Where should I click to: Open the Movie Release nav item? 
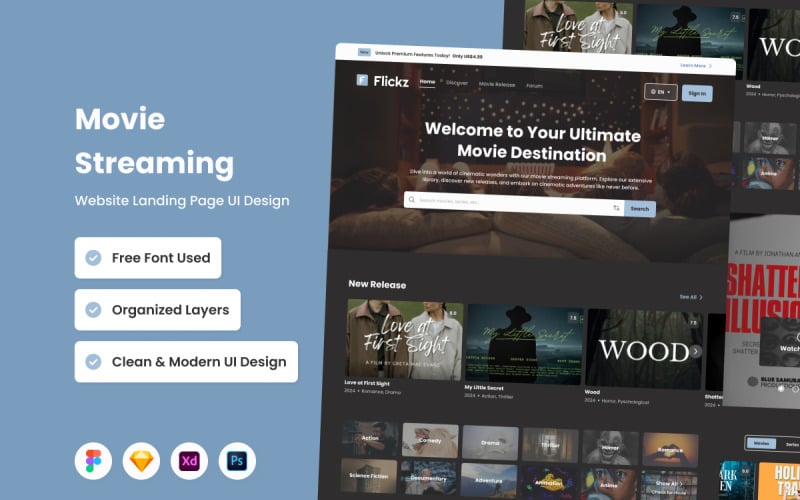[x=497, y=84]
